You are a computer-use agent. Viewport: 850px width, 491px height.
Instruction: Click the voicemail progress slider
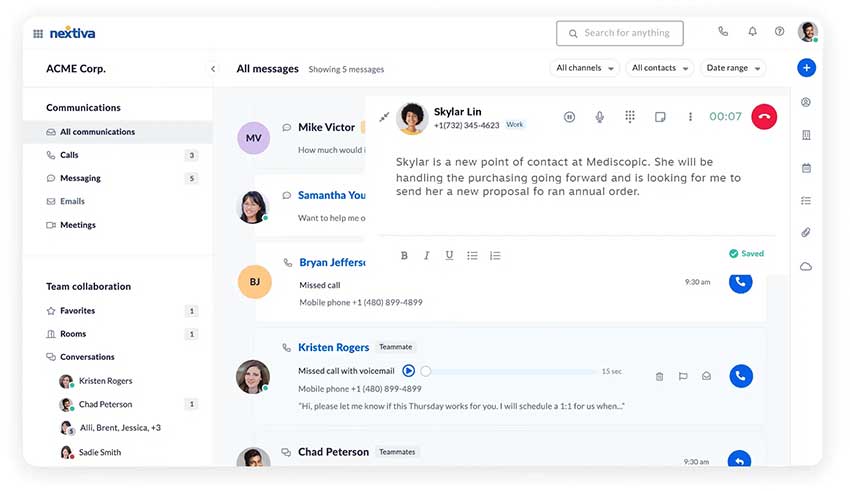click(x=510, y=371)
